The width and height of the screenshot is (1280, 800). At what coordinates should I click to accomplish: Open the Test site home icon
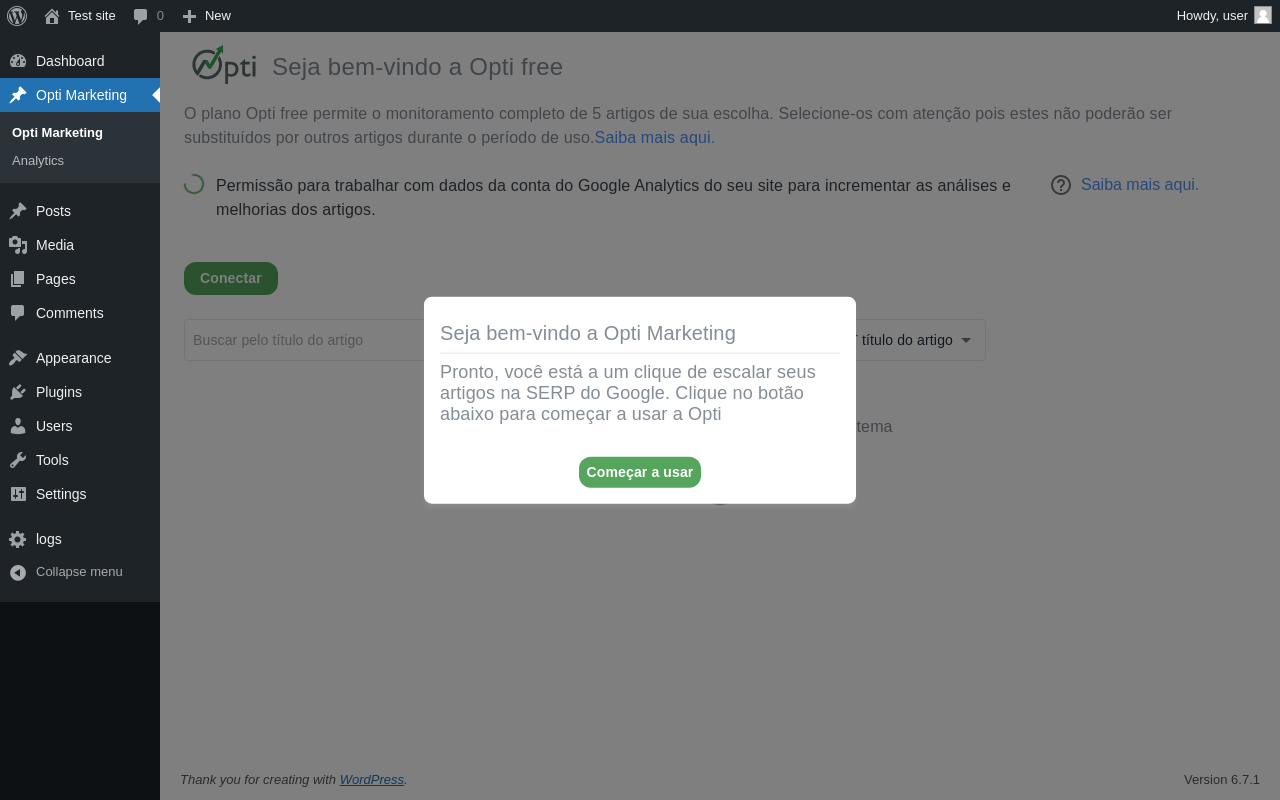coord(52,16)
